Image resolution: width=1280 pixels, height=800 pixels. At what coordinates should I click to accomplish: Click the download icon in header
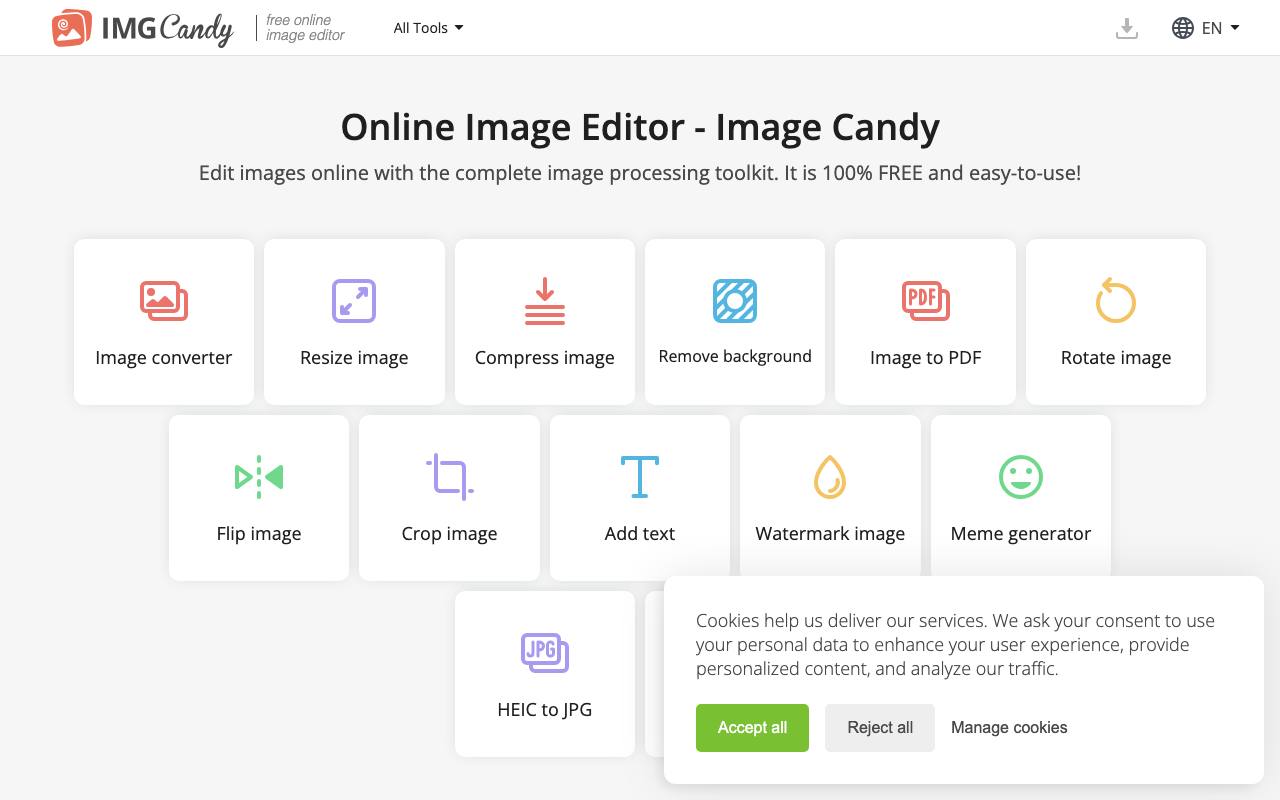pos(1127,28)
